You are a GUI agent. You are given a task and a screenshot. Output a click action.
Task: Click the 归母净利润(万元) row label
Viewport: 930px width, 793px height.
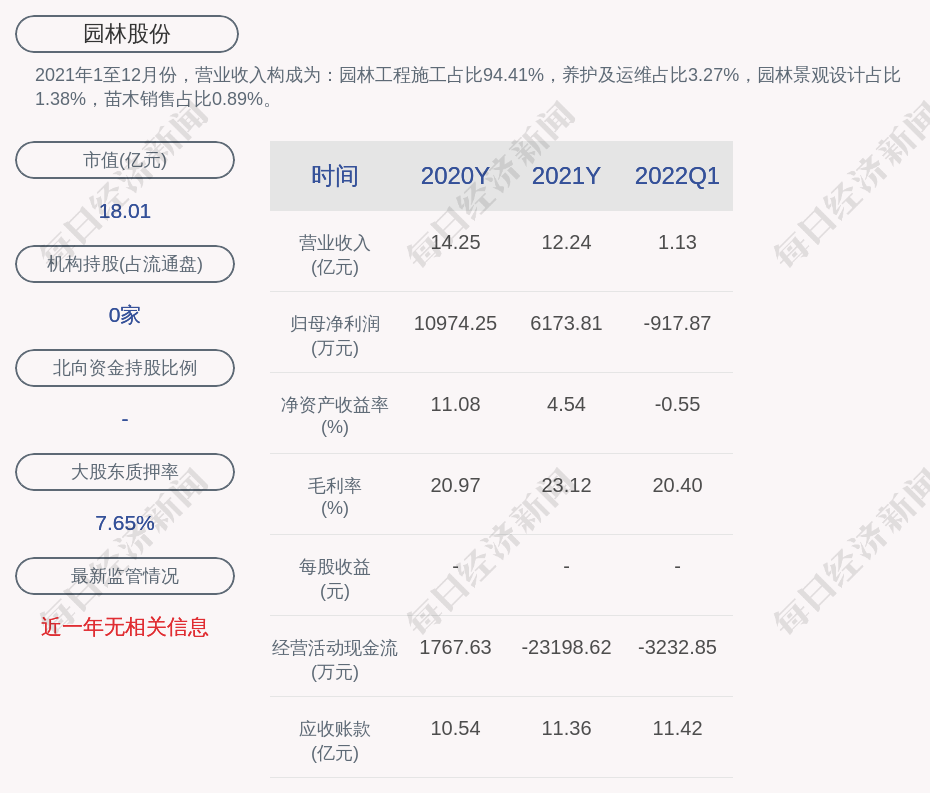335,336
